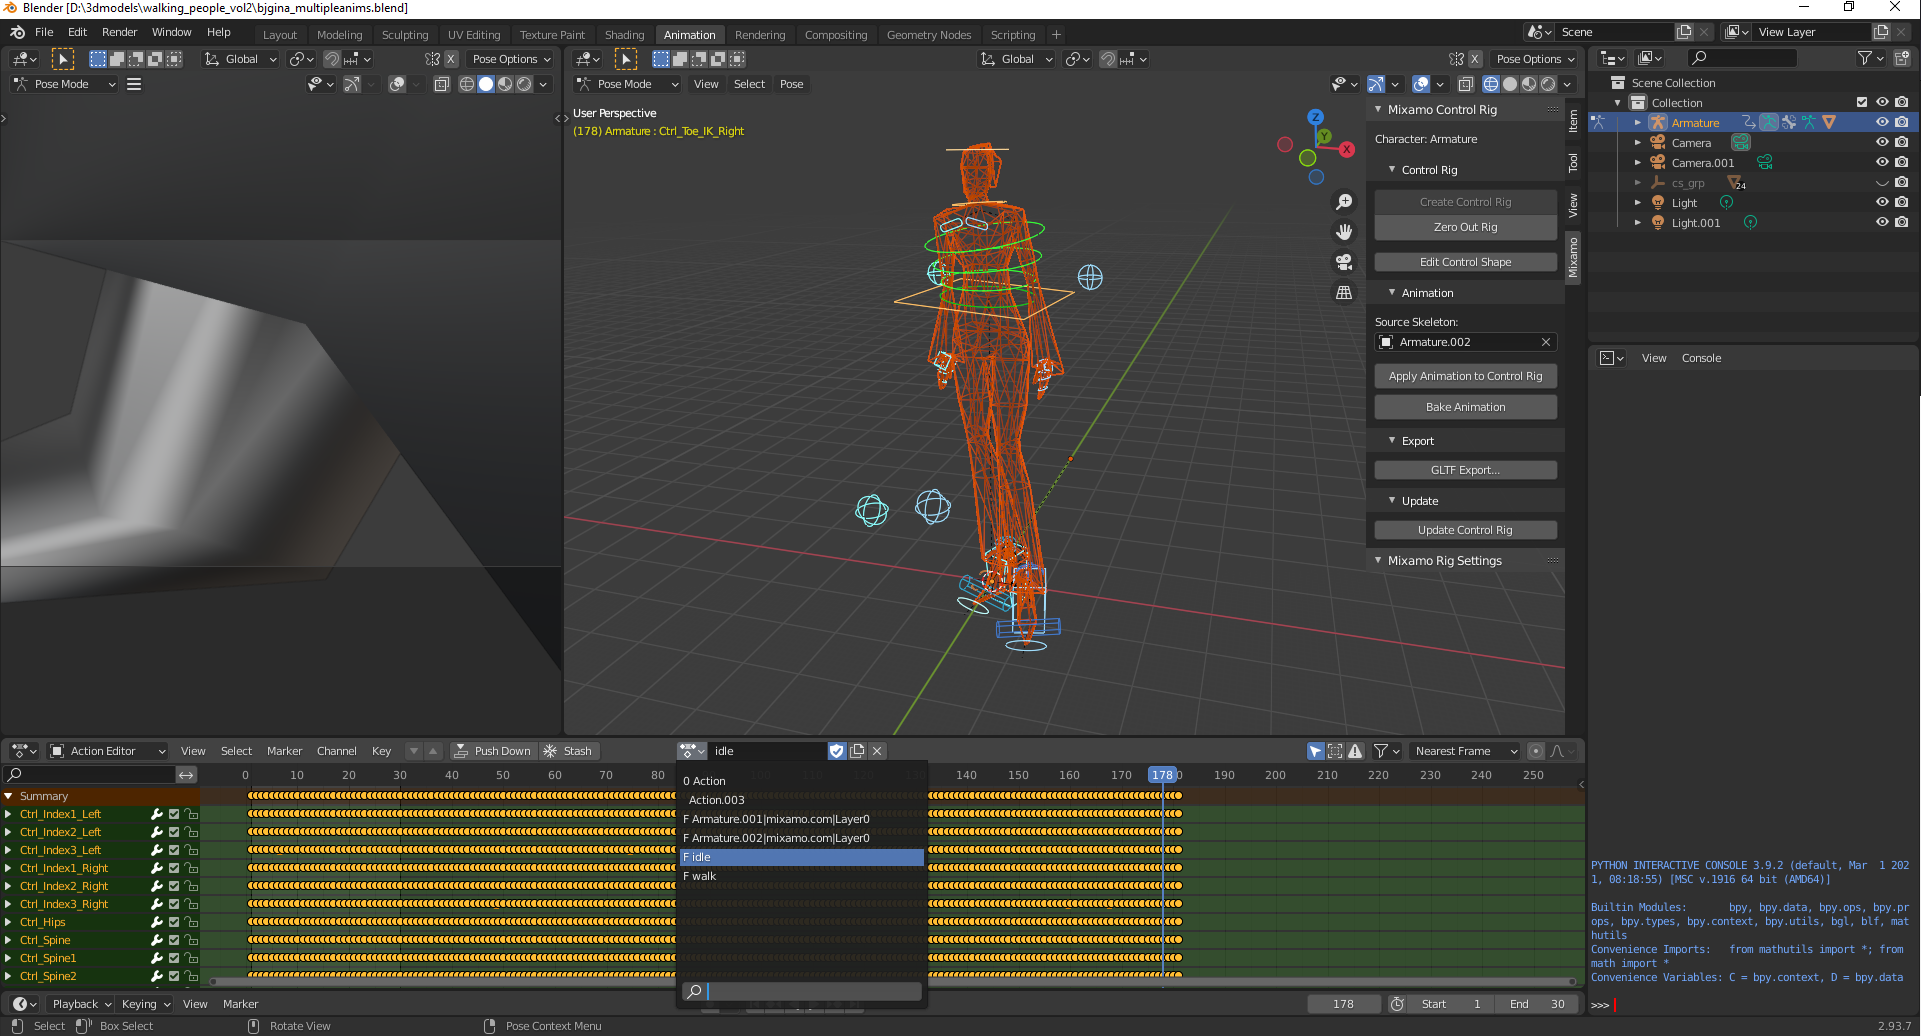Click Apply Animation to Control Rig
The width and height of the screenshot is (1921, 1036).
pos(1465,376)
